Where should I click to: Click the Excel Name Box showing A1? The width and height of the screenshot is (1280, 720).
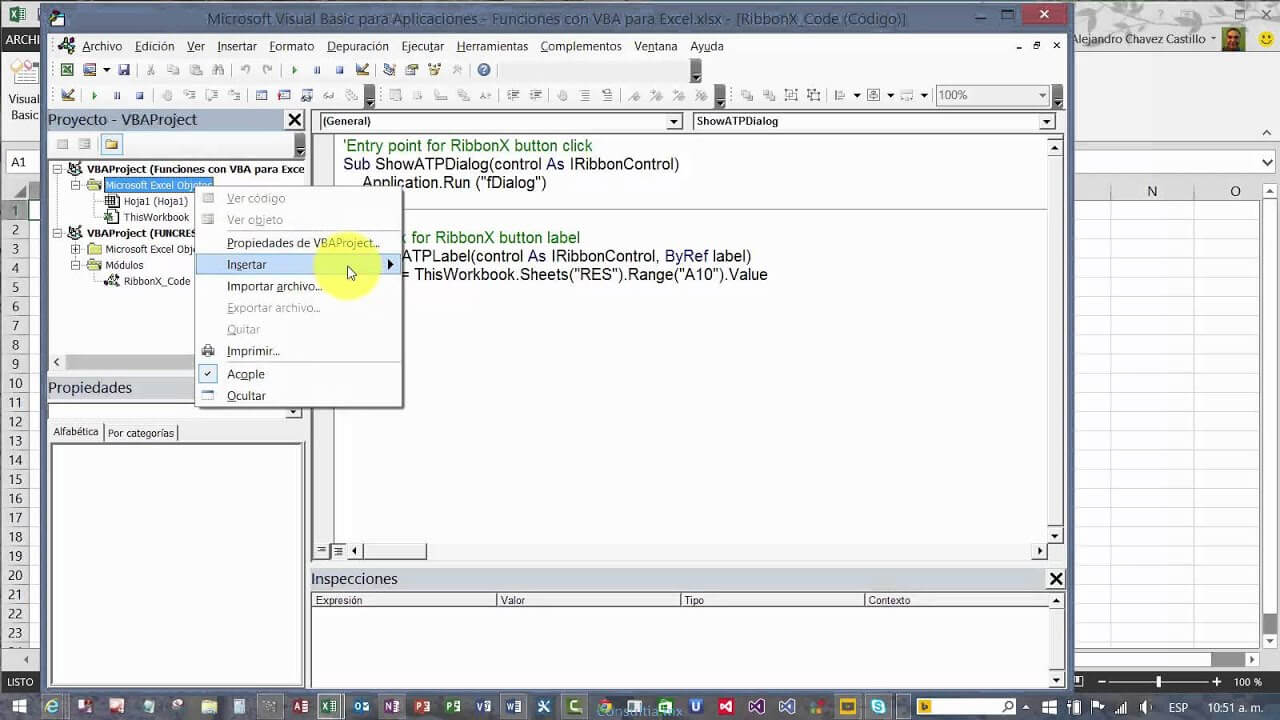[x=20, y=162]
